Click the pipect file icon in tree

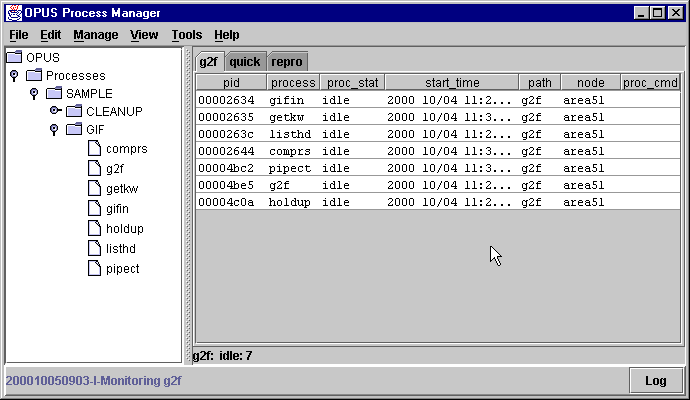pyautogui.click(x=94, y=268)
